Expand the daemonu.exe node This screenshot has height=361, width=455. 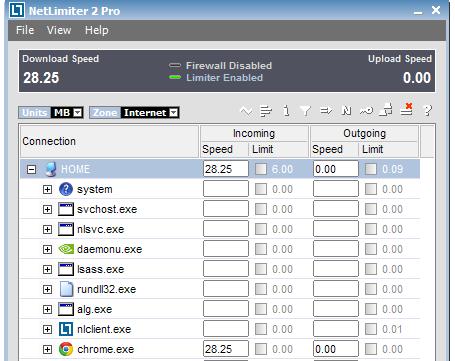click(x=47, y=249)
